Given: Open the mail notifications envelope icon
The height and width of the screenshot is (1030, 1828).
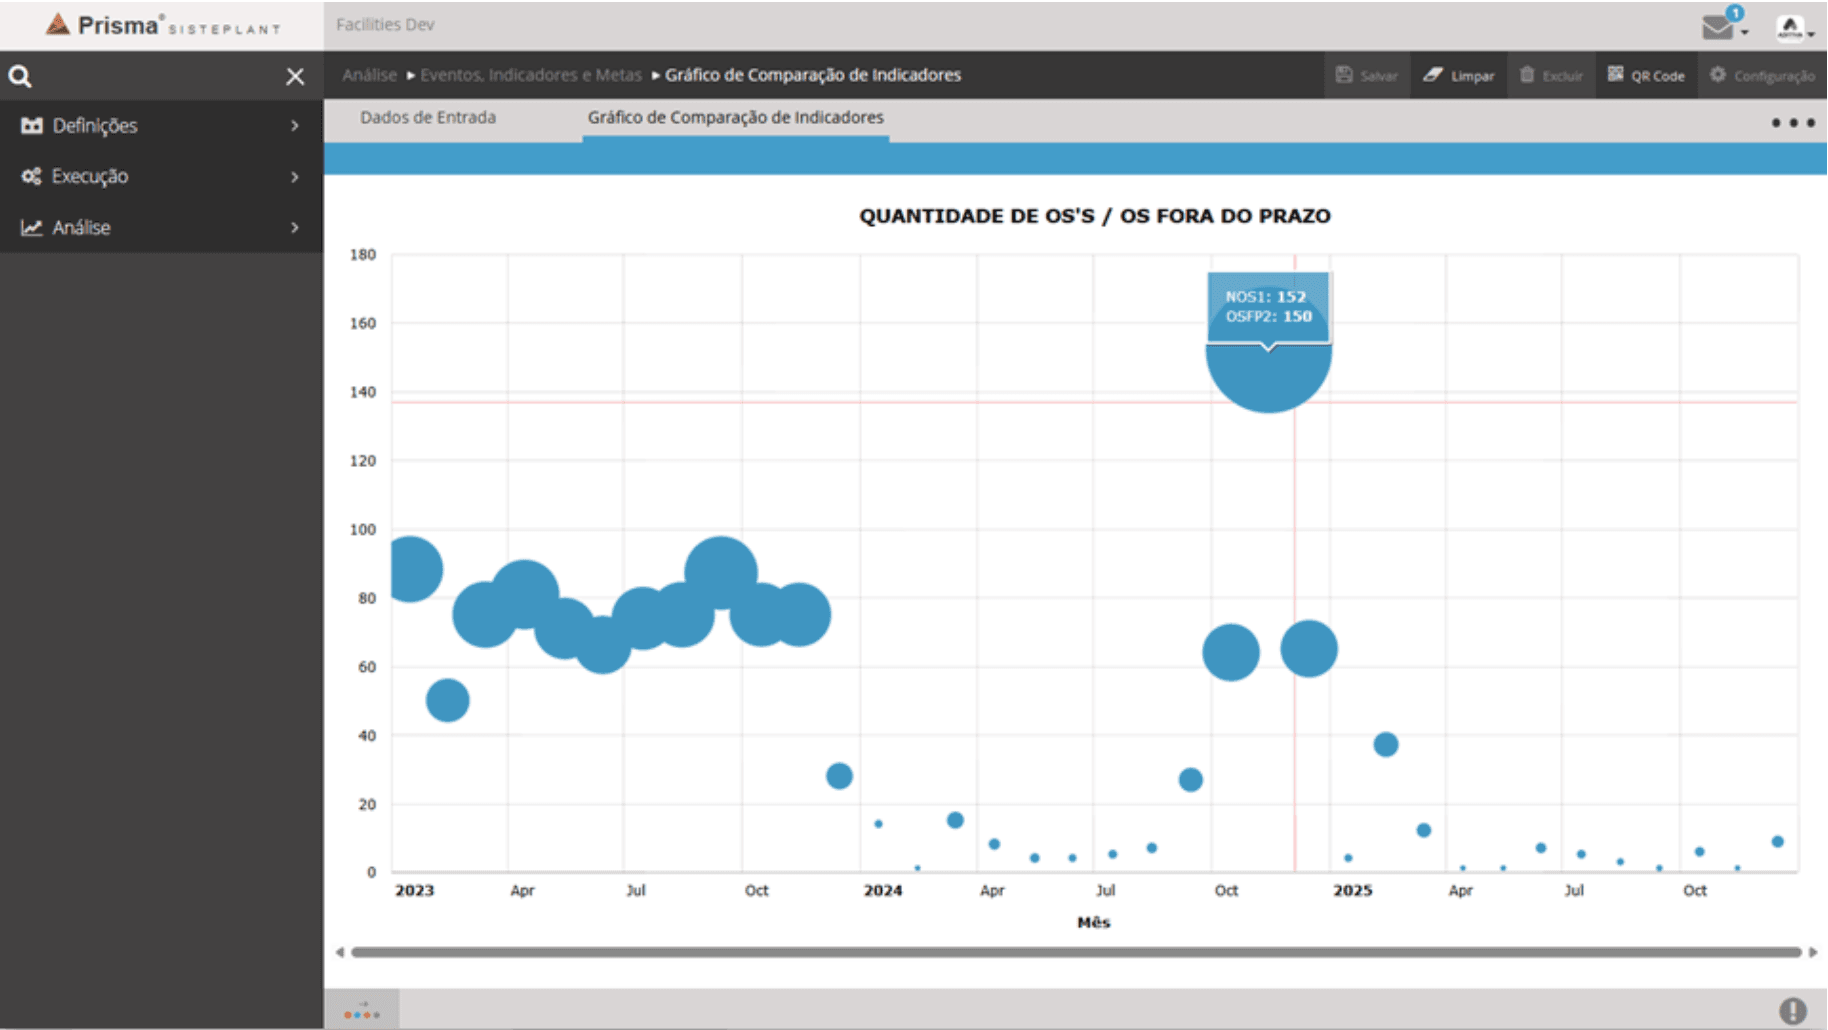Looking at the screenshot, I should coord(1720,26).
